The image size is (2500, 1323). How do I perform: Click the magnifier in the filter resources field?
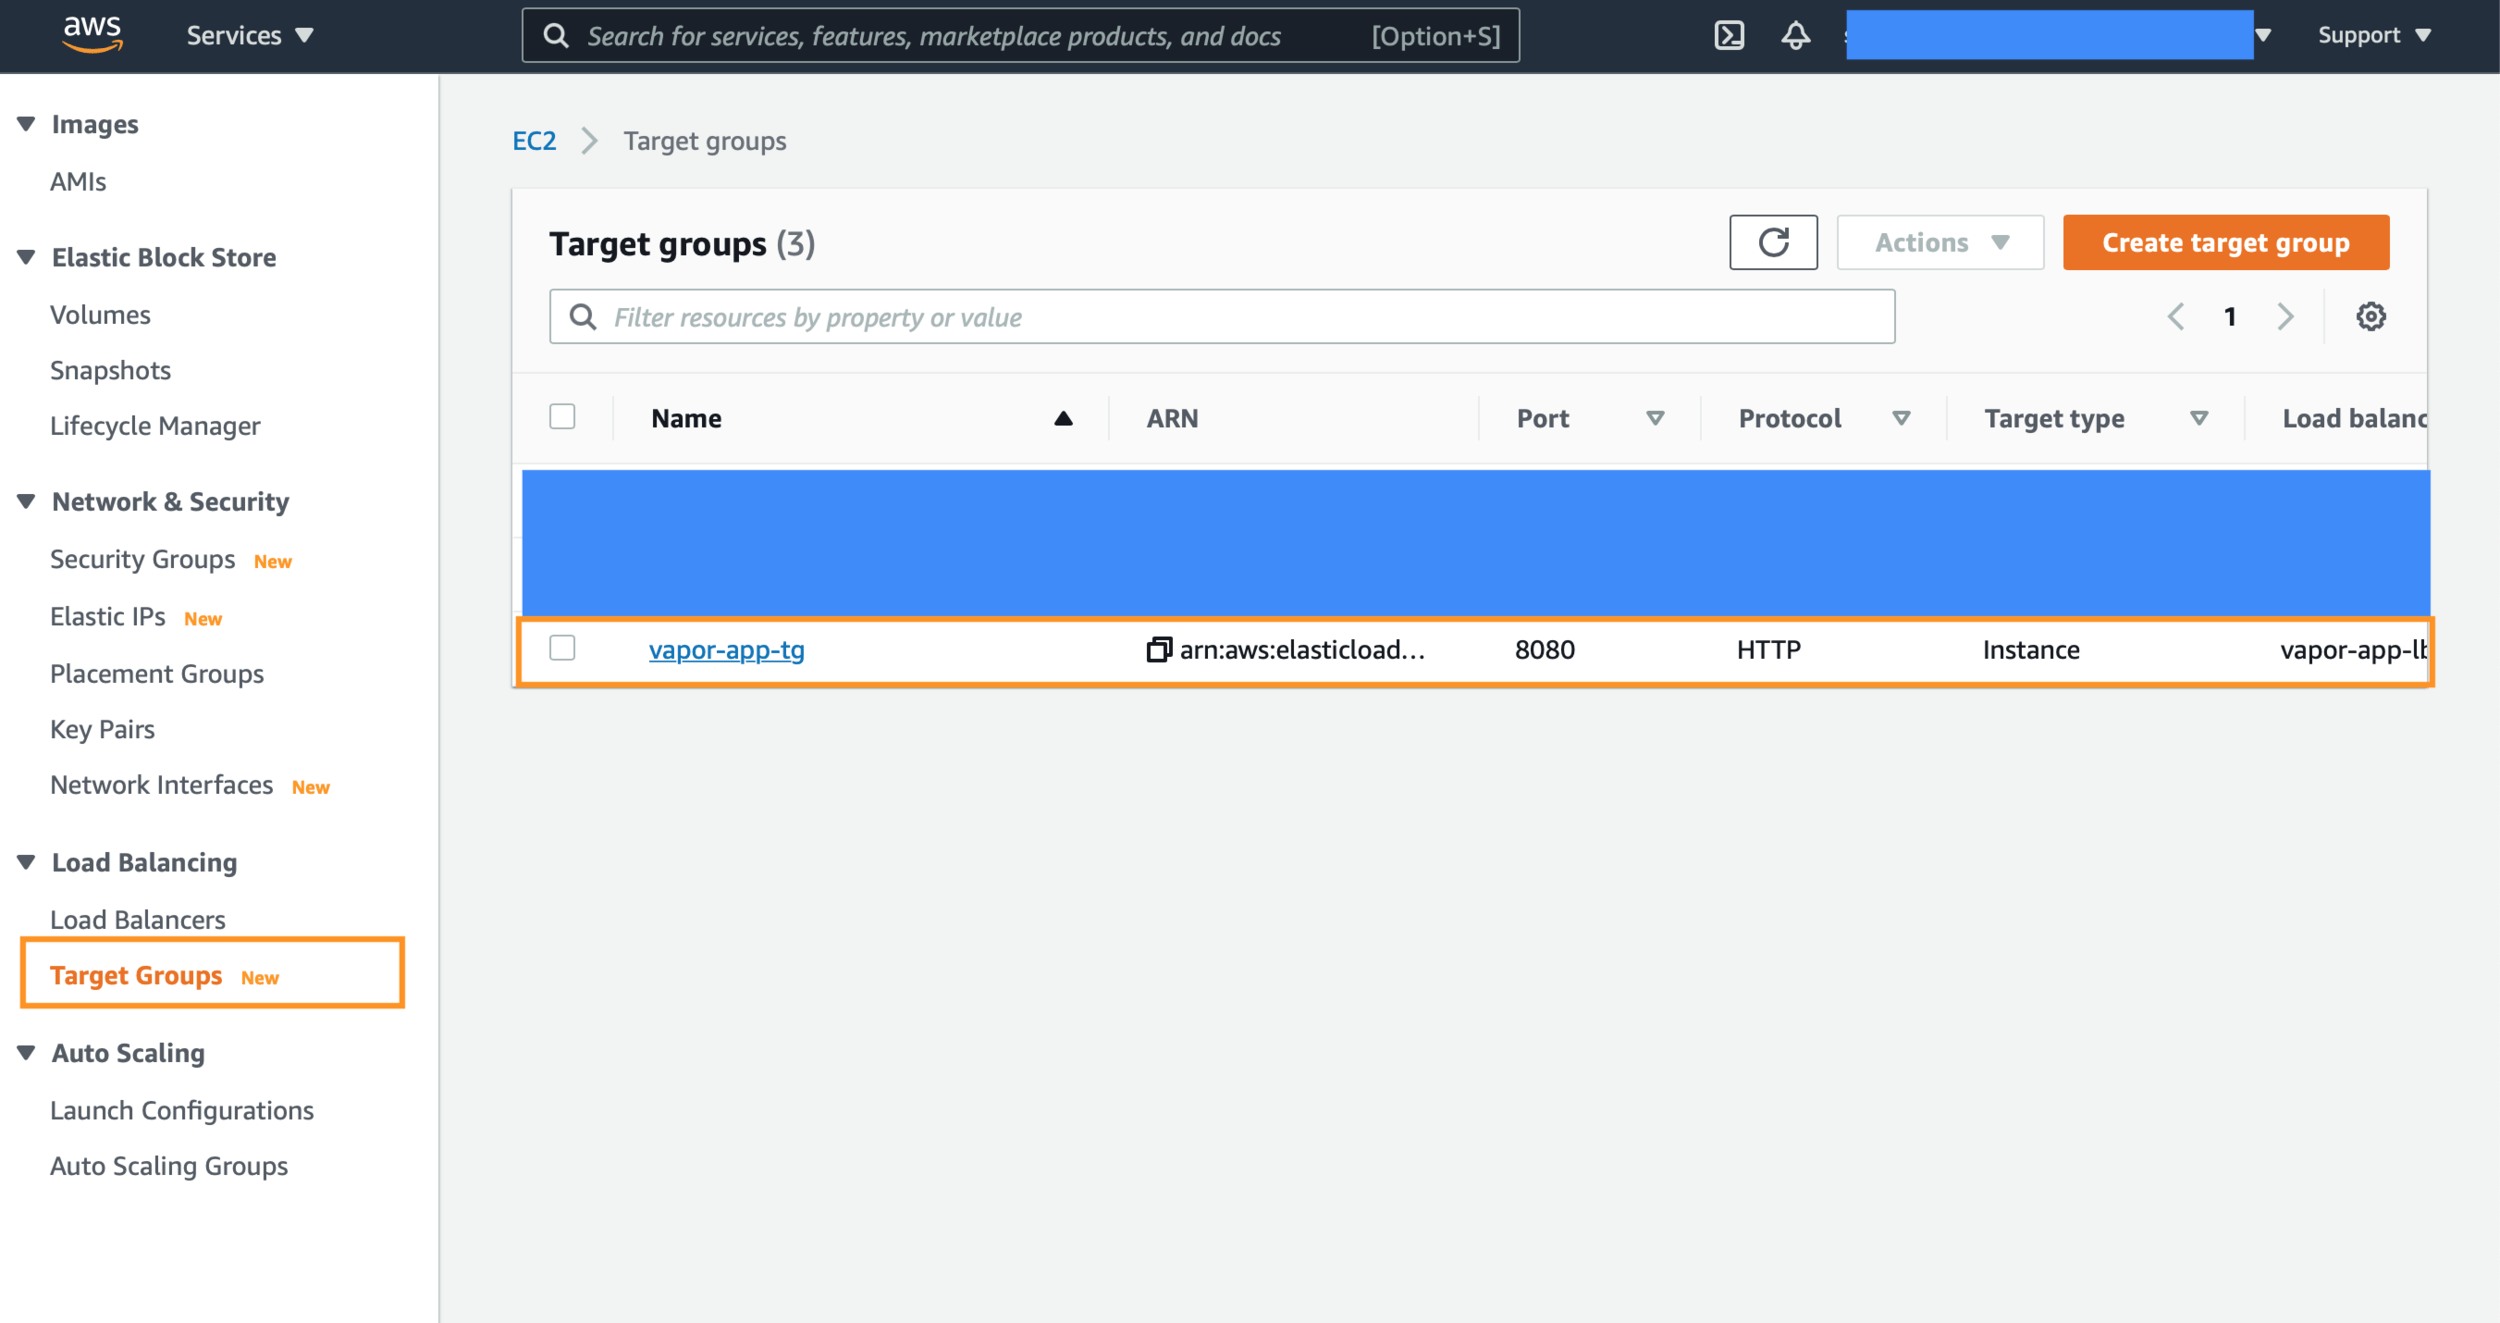[x=583, y=316]
